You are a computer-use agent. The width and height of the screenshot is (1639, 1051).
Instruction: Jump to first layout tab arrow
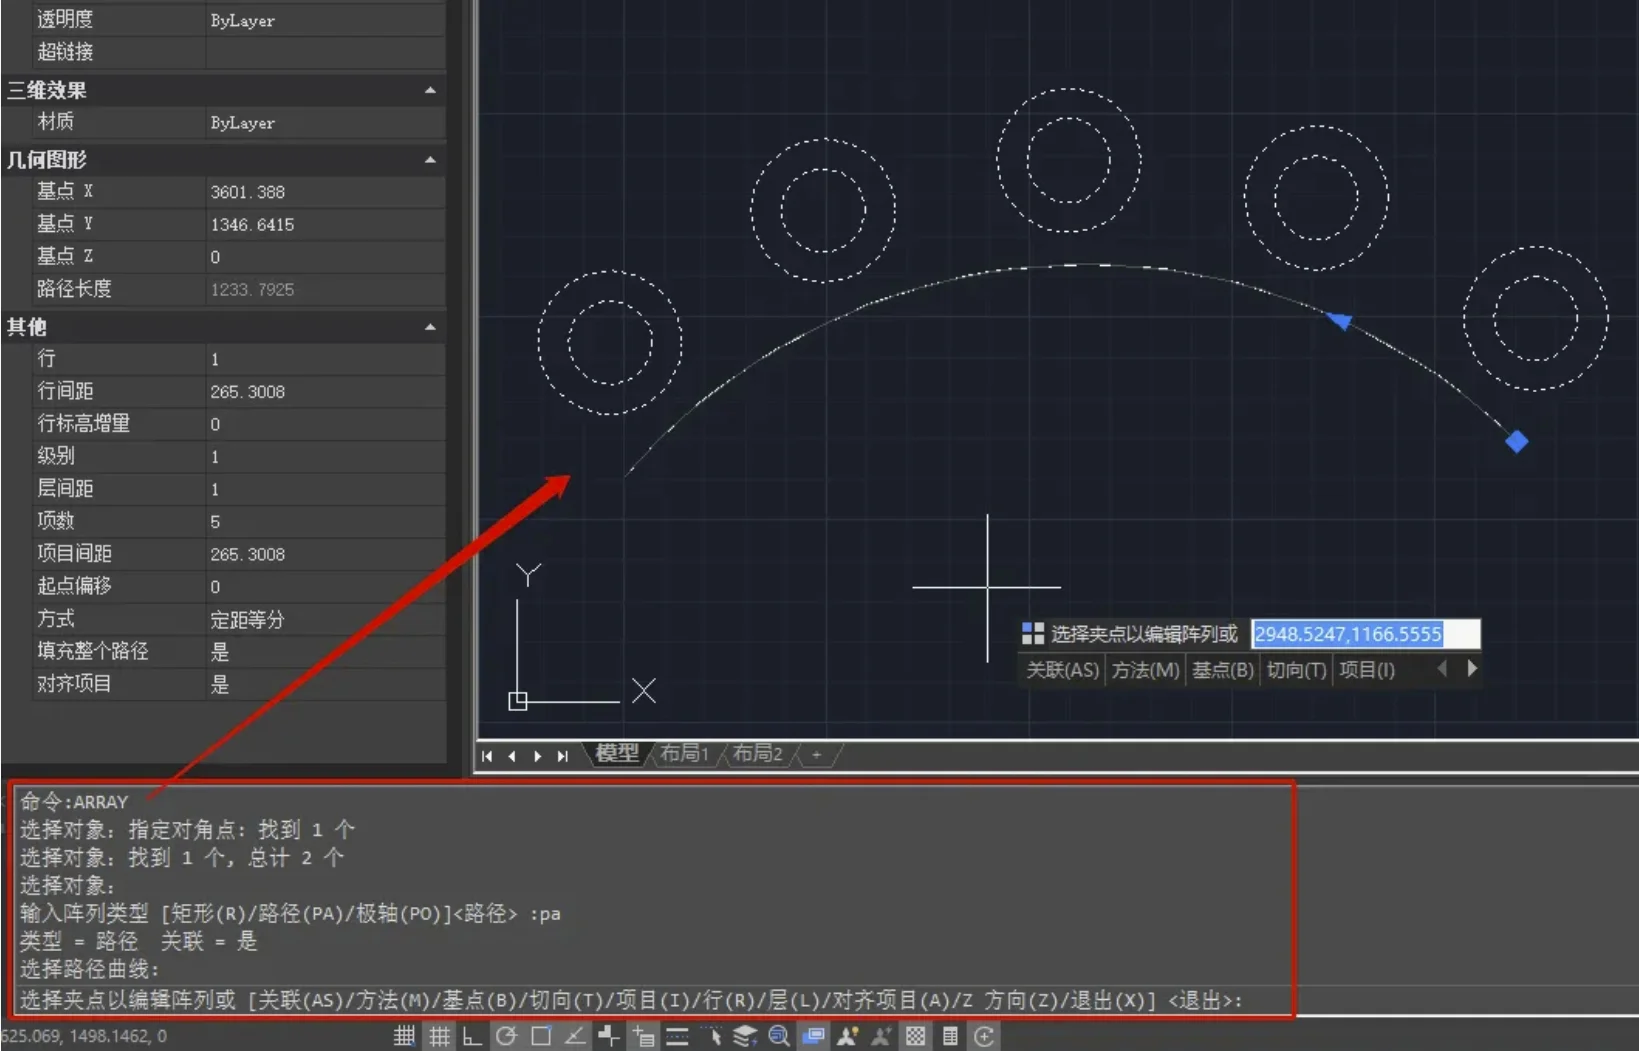pos(487,756)
